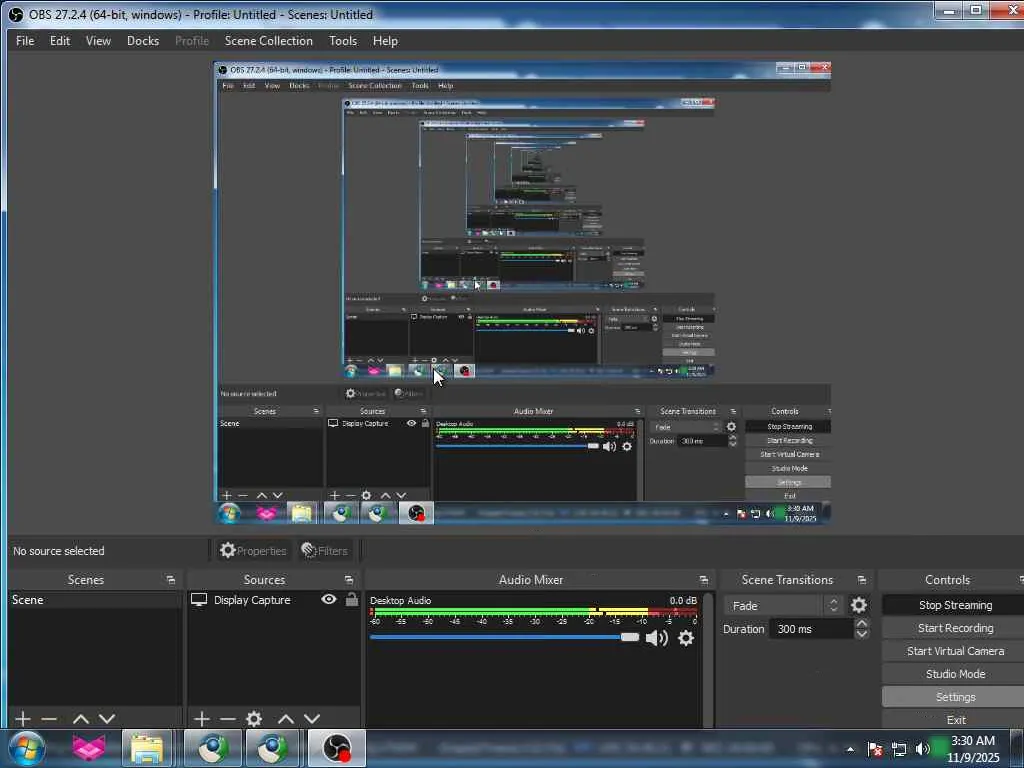
Task: Open Settings from Controls dock
Action: [955, 697]
